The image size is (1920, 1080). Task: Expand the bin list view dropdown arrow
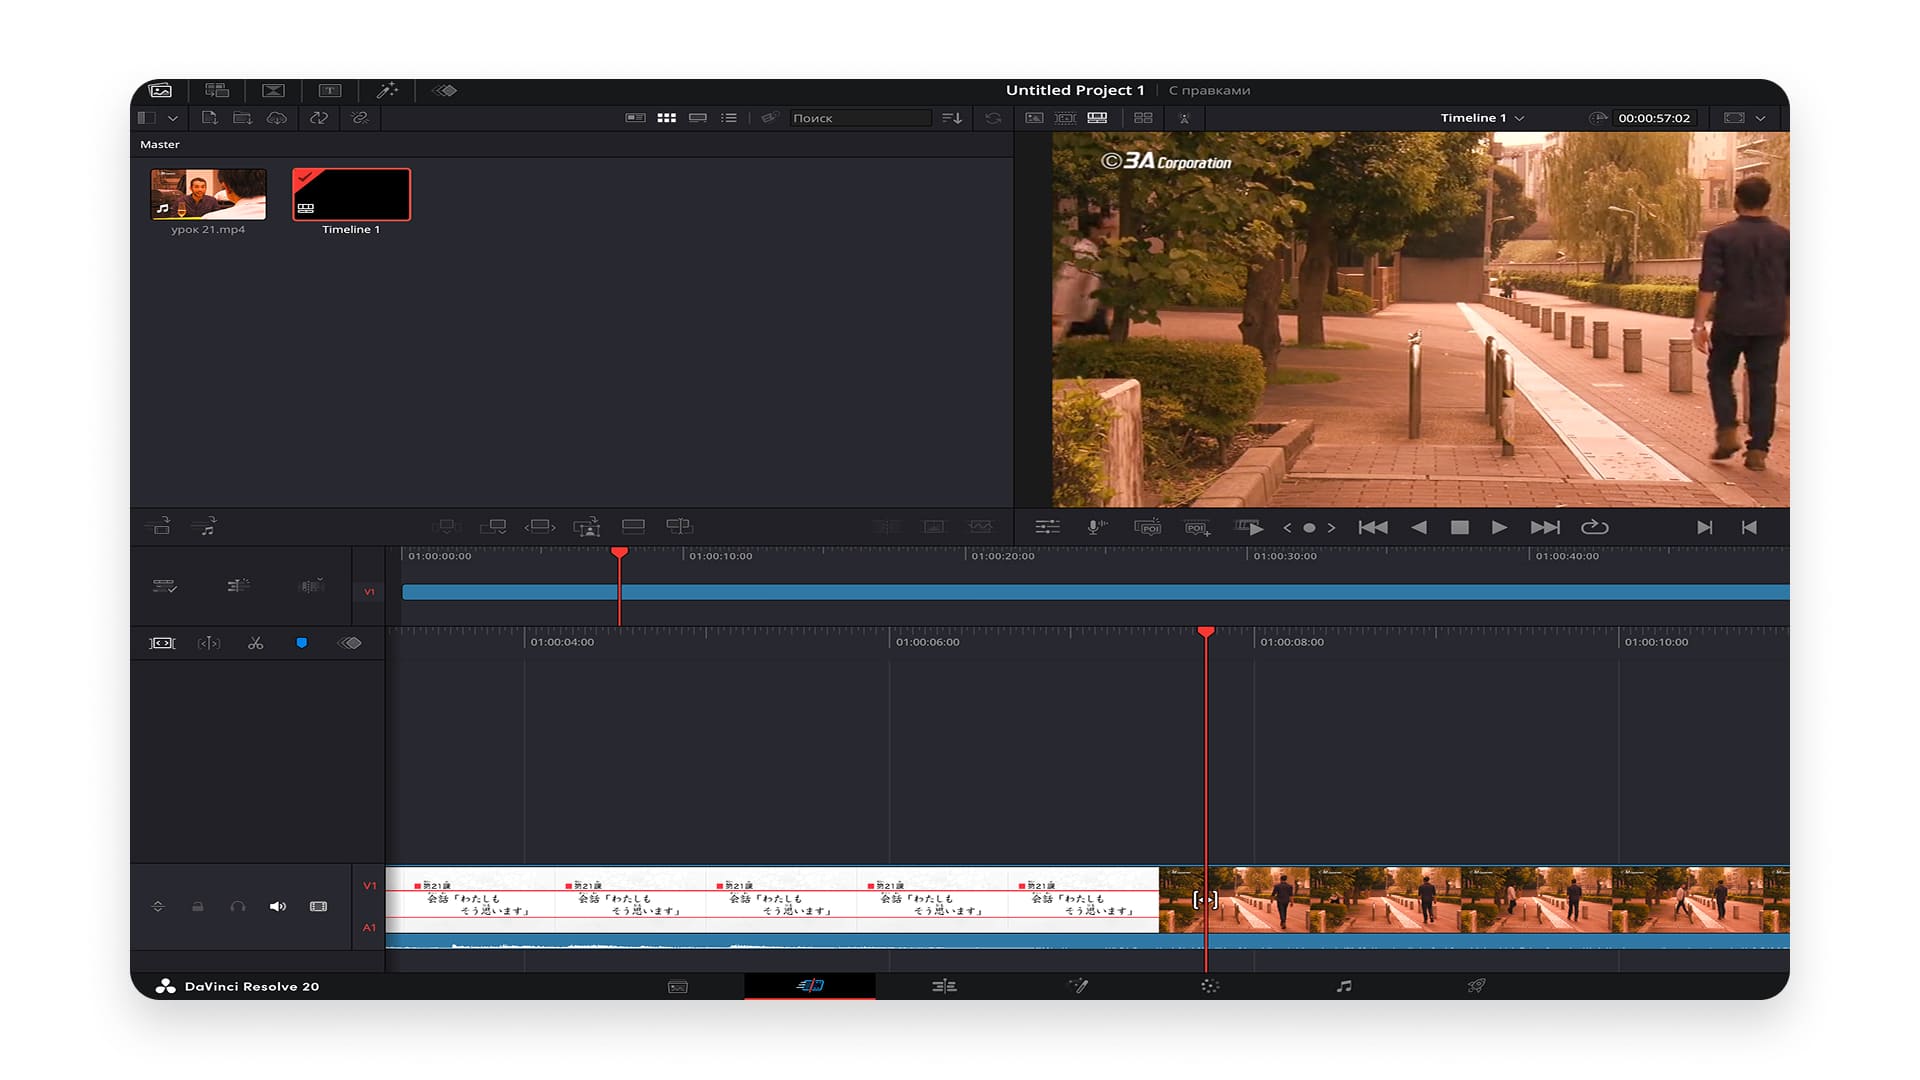tap(173, 118)
